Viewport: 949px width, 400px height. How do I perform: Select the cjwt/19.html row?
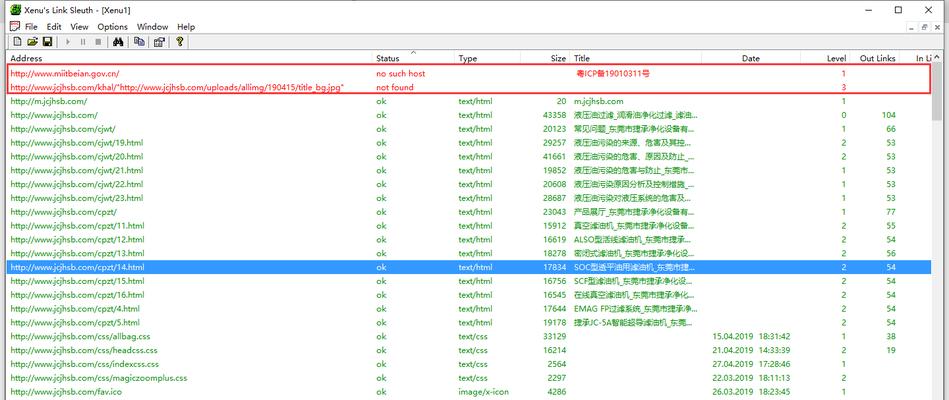[469, 143]
